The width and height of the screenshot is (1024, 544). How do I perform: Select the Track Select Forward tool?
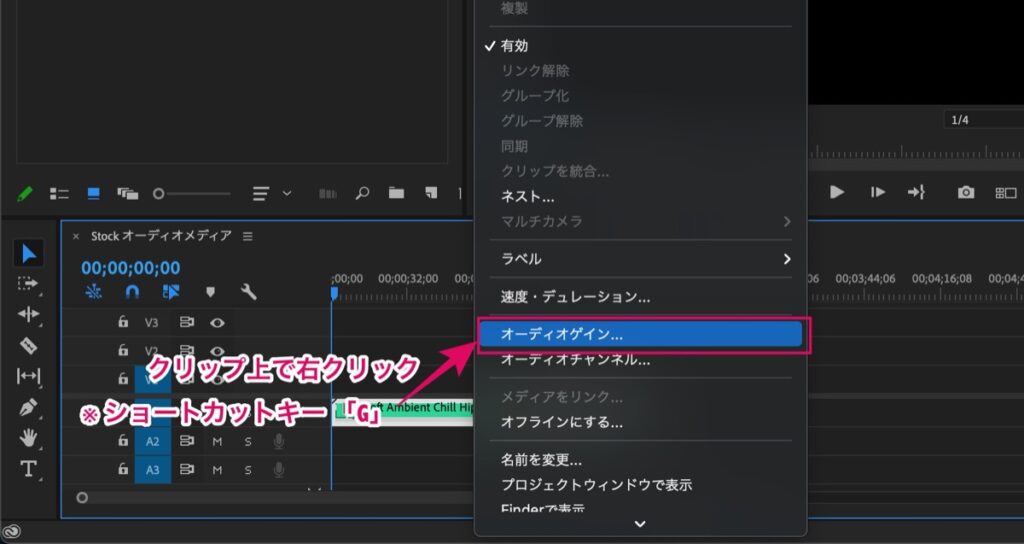point(28,284)
